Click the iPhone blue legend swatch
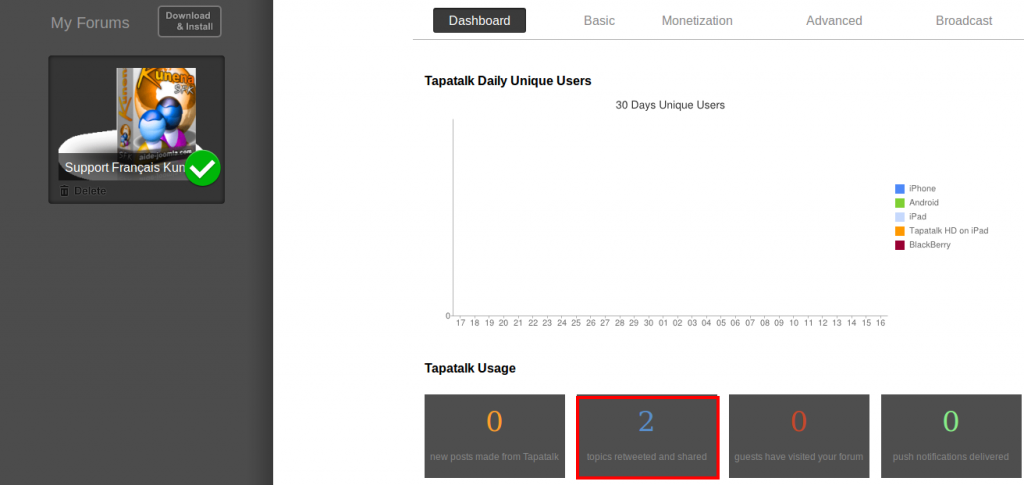 [900, 189]
